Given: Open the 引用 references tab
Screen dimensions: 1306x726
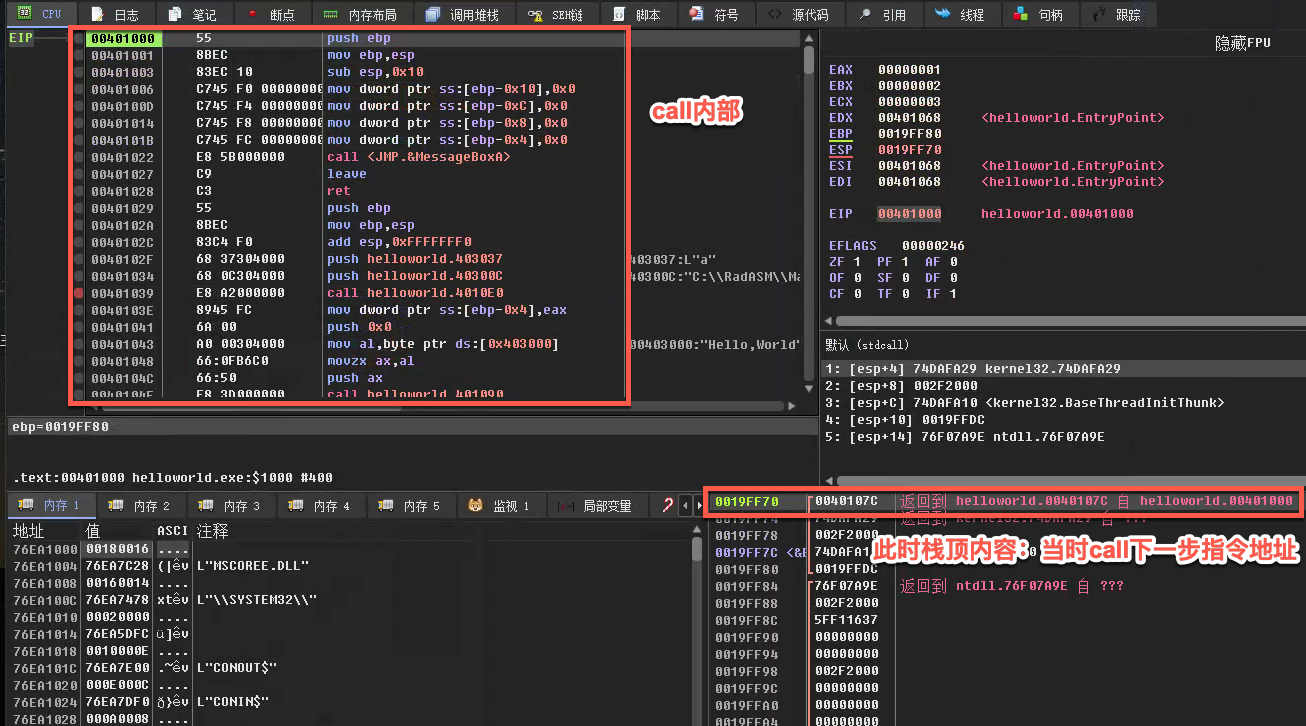Looking at the screenshot, I should [x=883, y=14].
